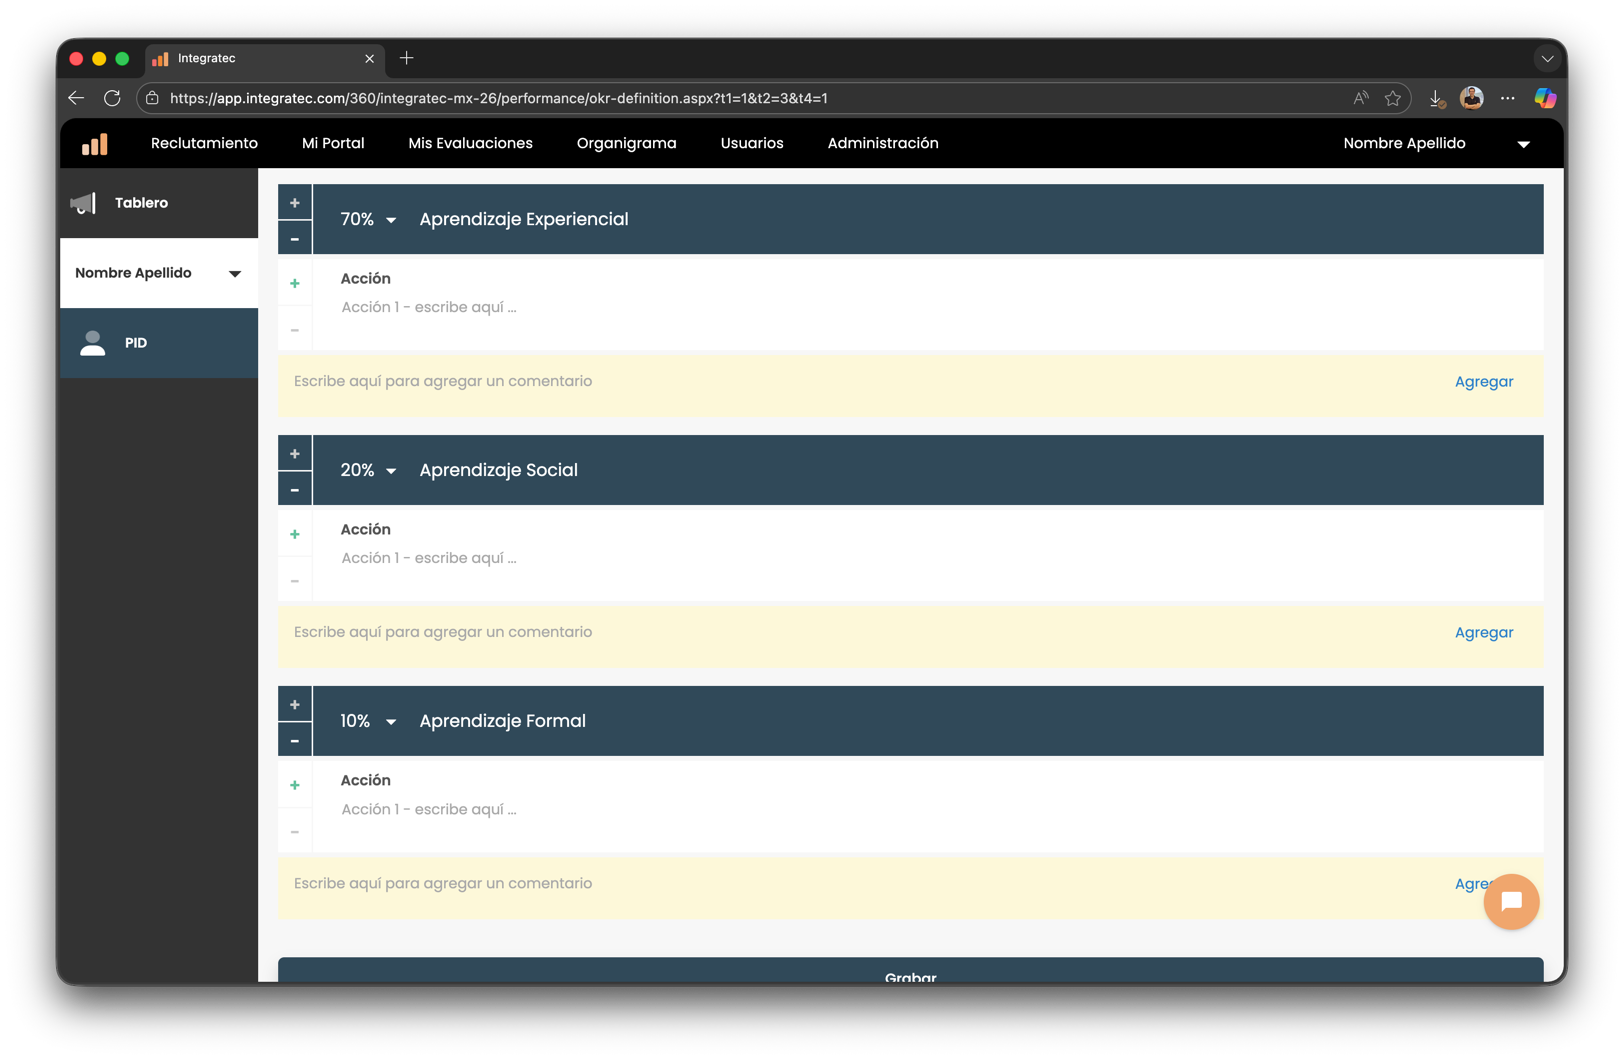Click minus on Aprendizaje Formal header
This screenshot has height=1060, width=1624.
pos(295,741)
